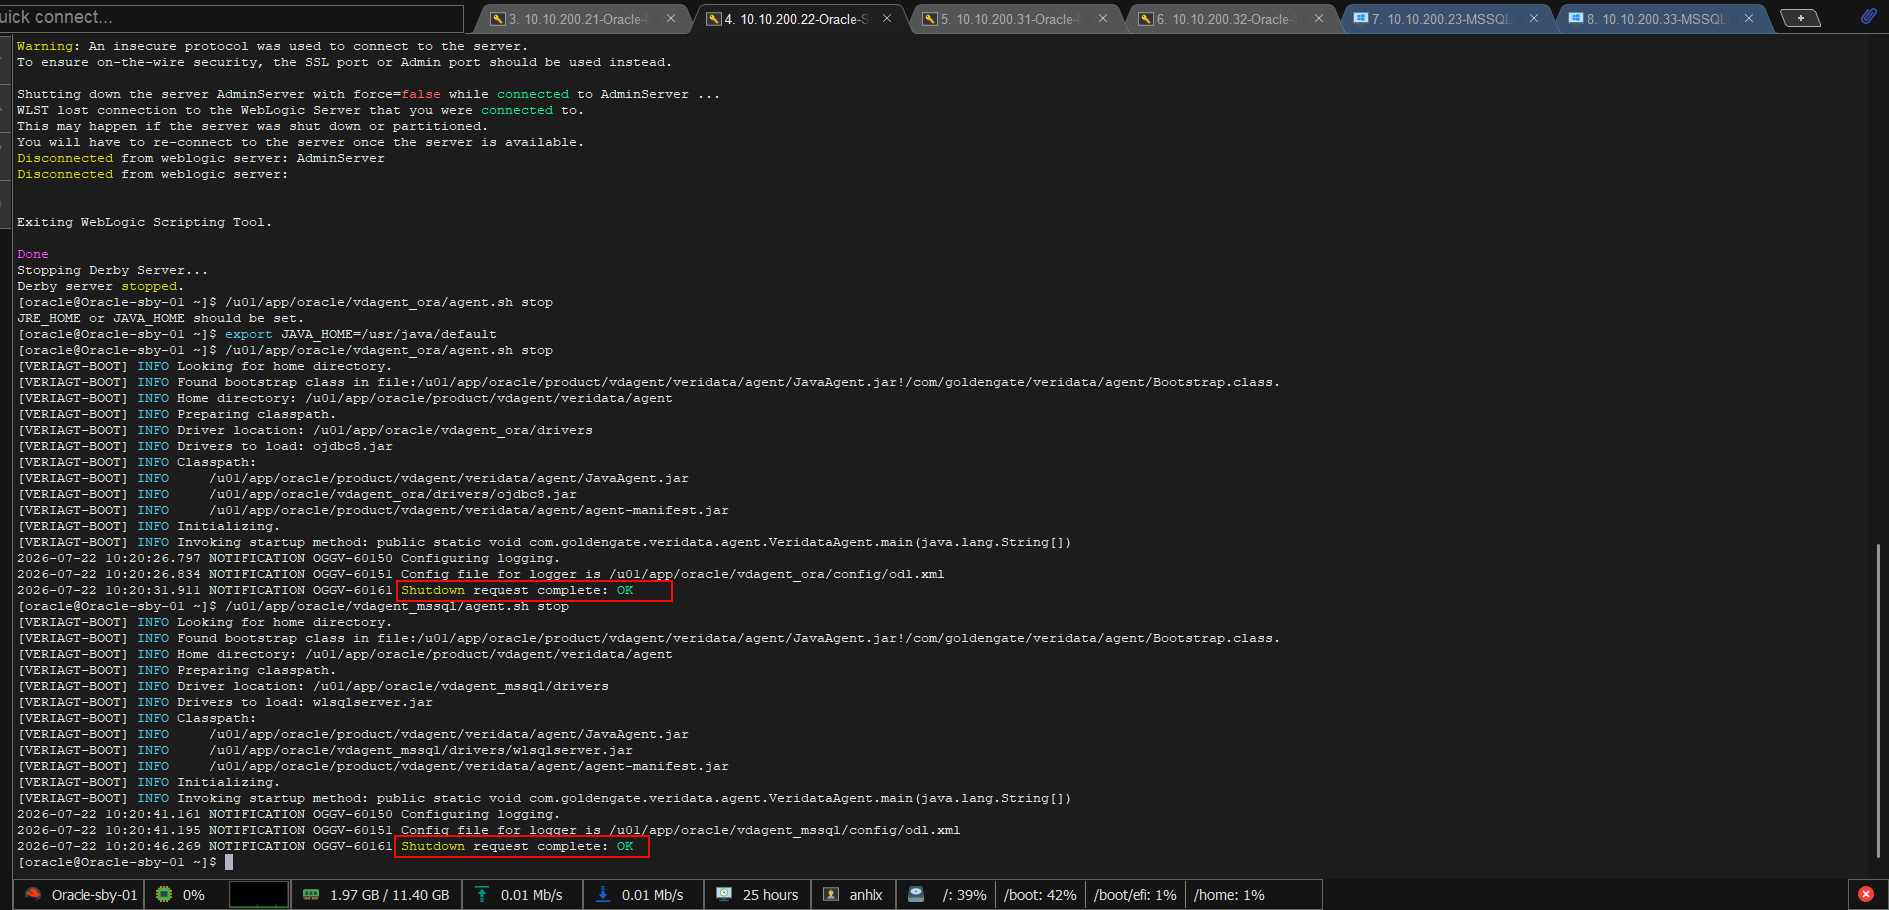Click the anhlx user icon

pos(831,894)
